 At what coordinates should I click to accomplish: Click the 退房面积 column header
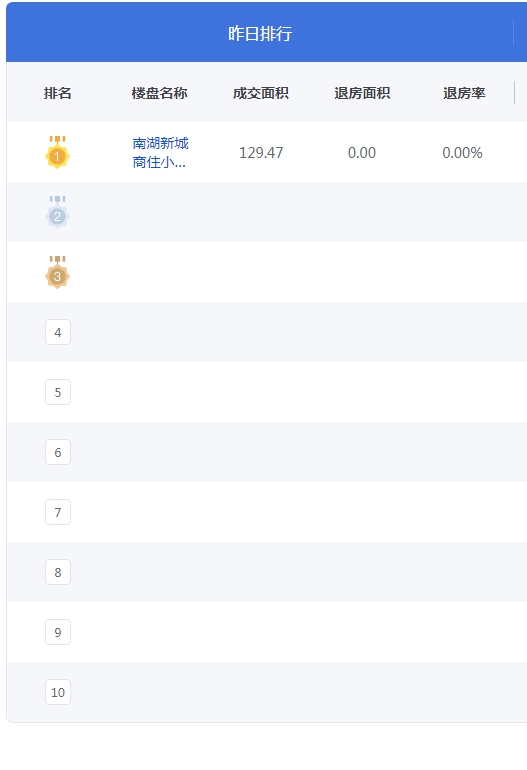tap(362, 93)
